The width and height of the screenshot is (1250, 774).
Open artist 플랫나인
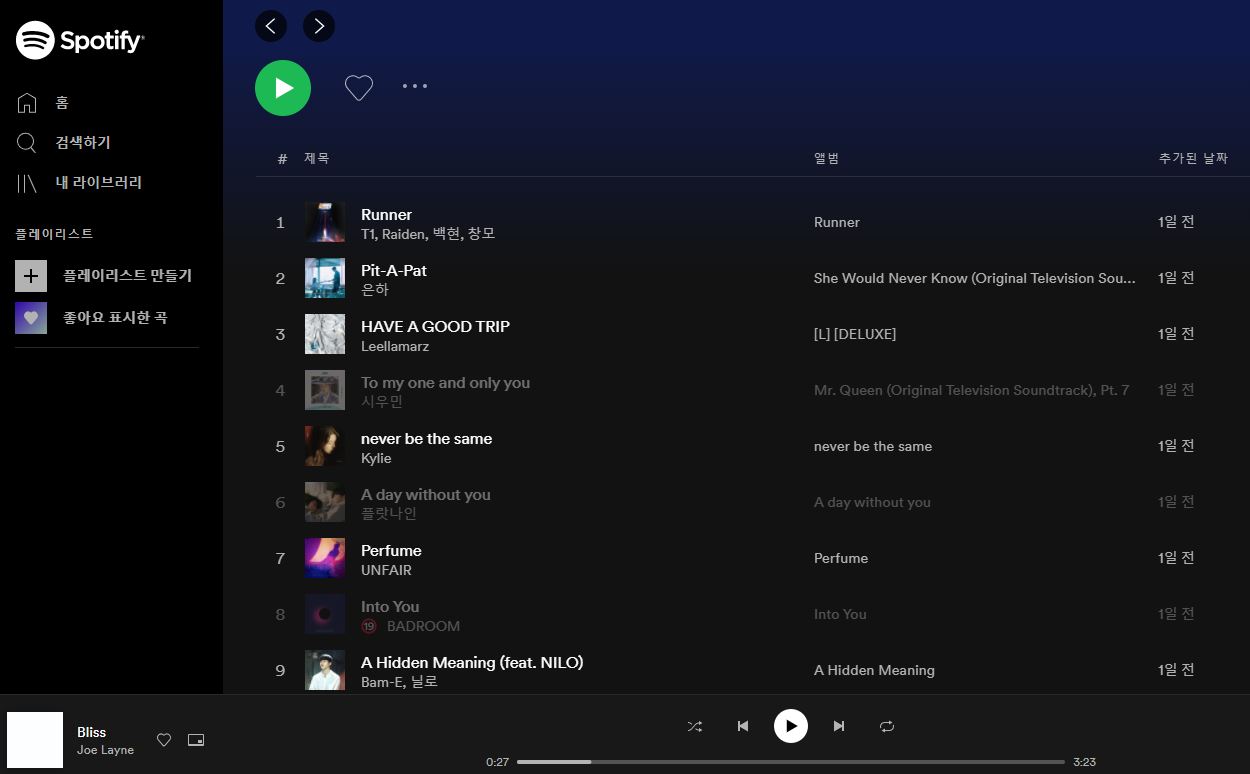point(389,514)
